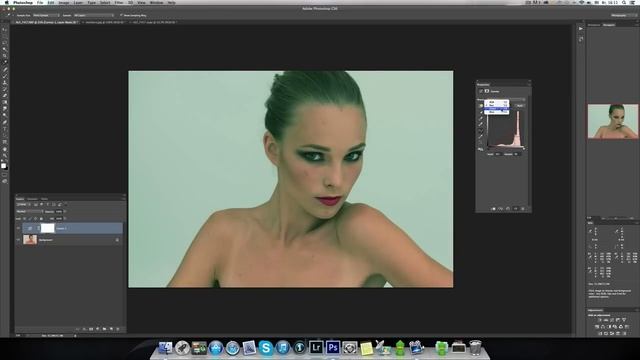Choose Green in Curves channel list

tap(496, 109)
